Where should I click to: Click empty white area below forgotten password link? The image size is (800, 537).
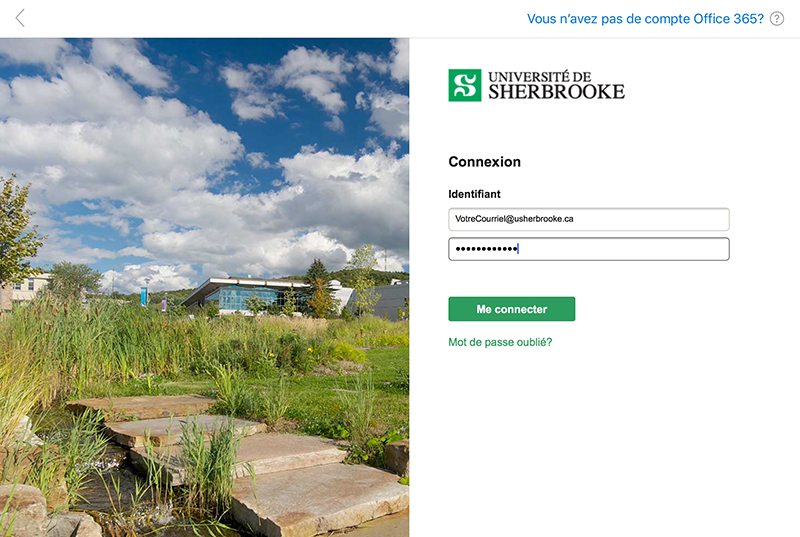click(x=602, y=439)
